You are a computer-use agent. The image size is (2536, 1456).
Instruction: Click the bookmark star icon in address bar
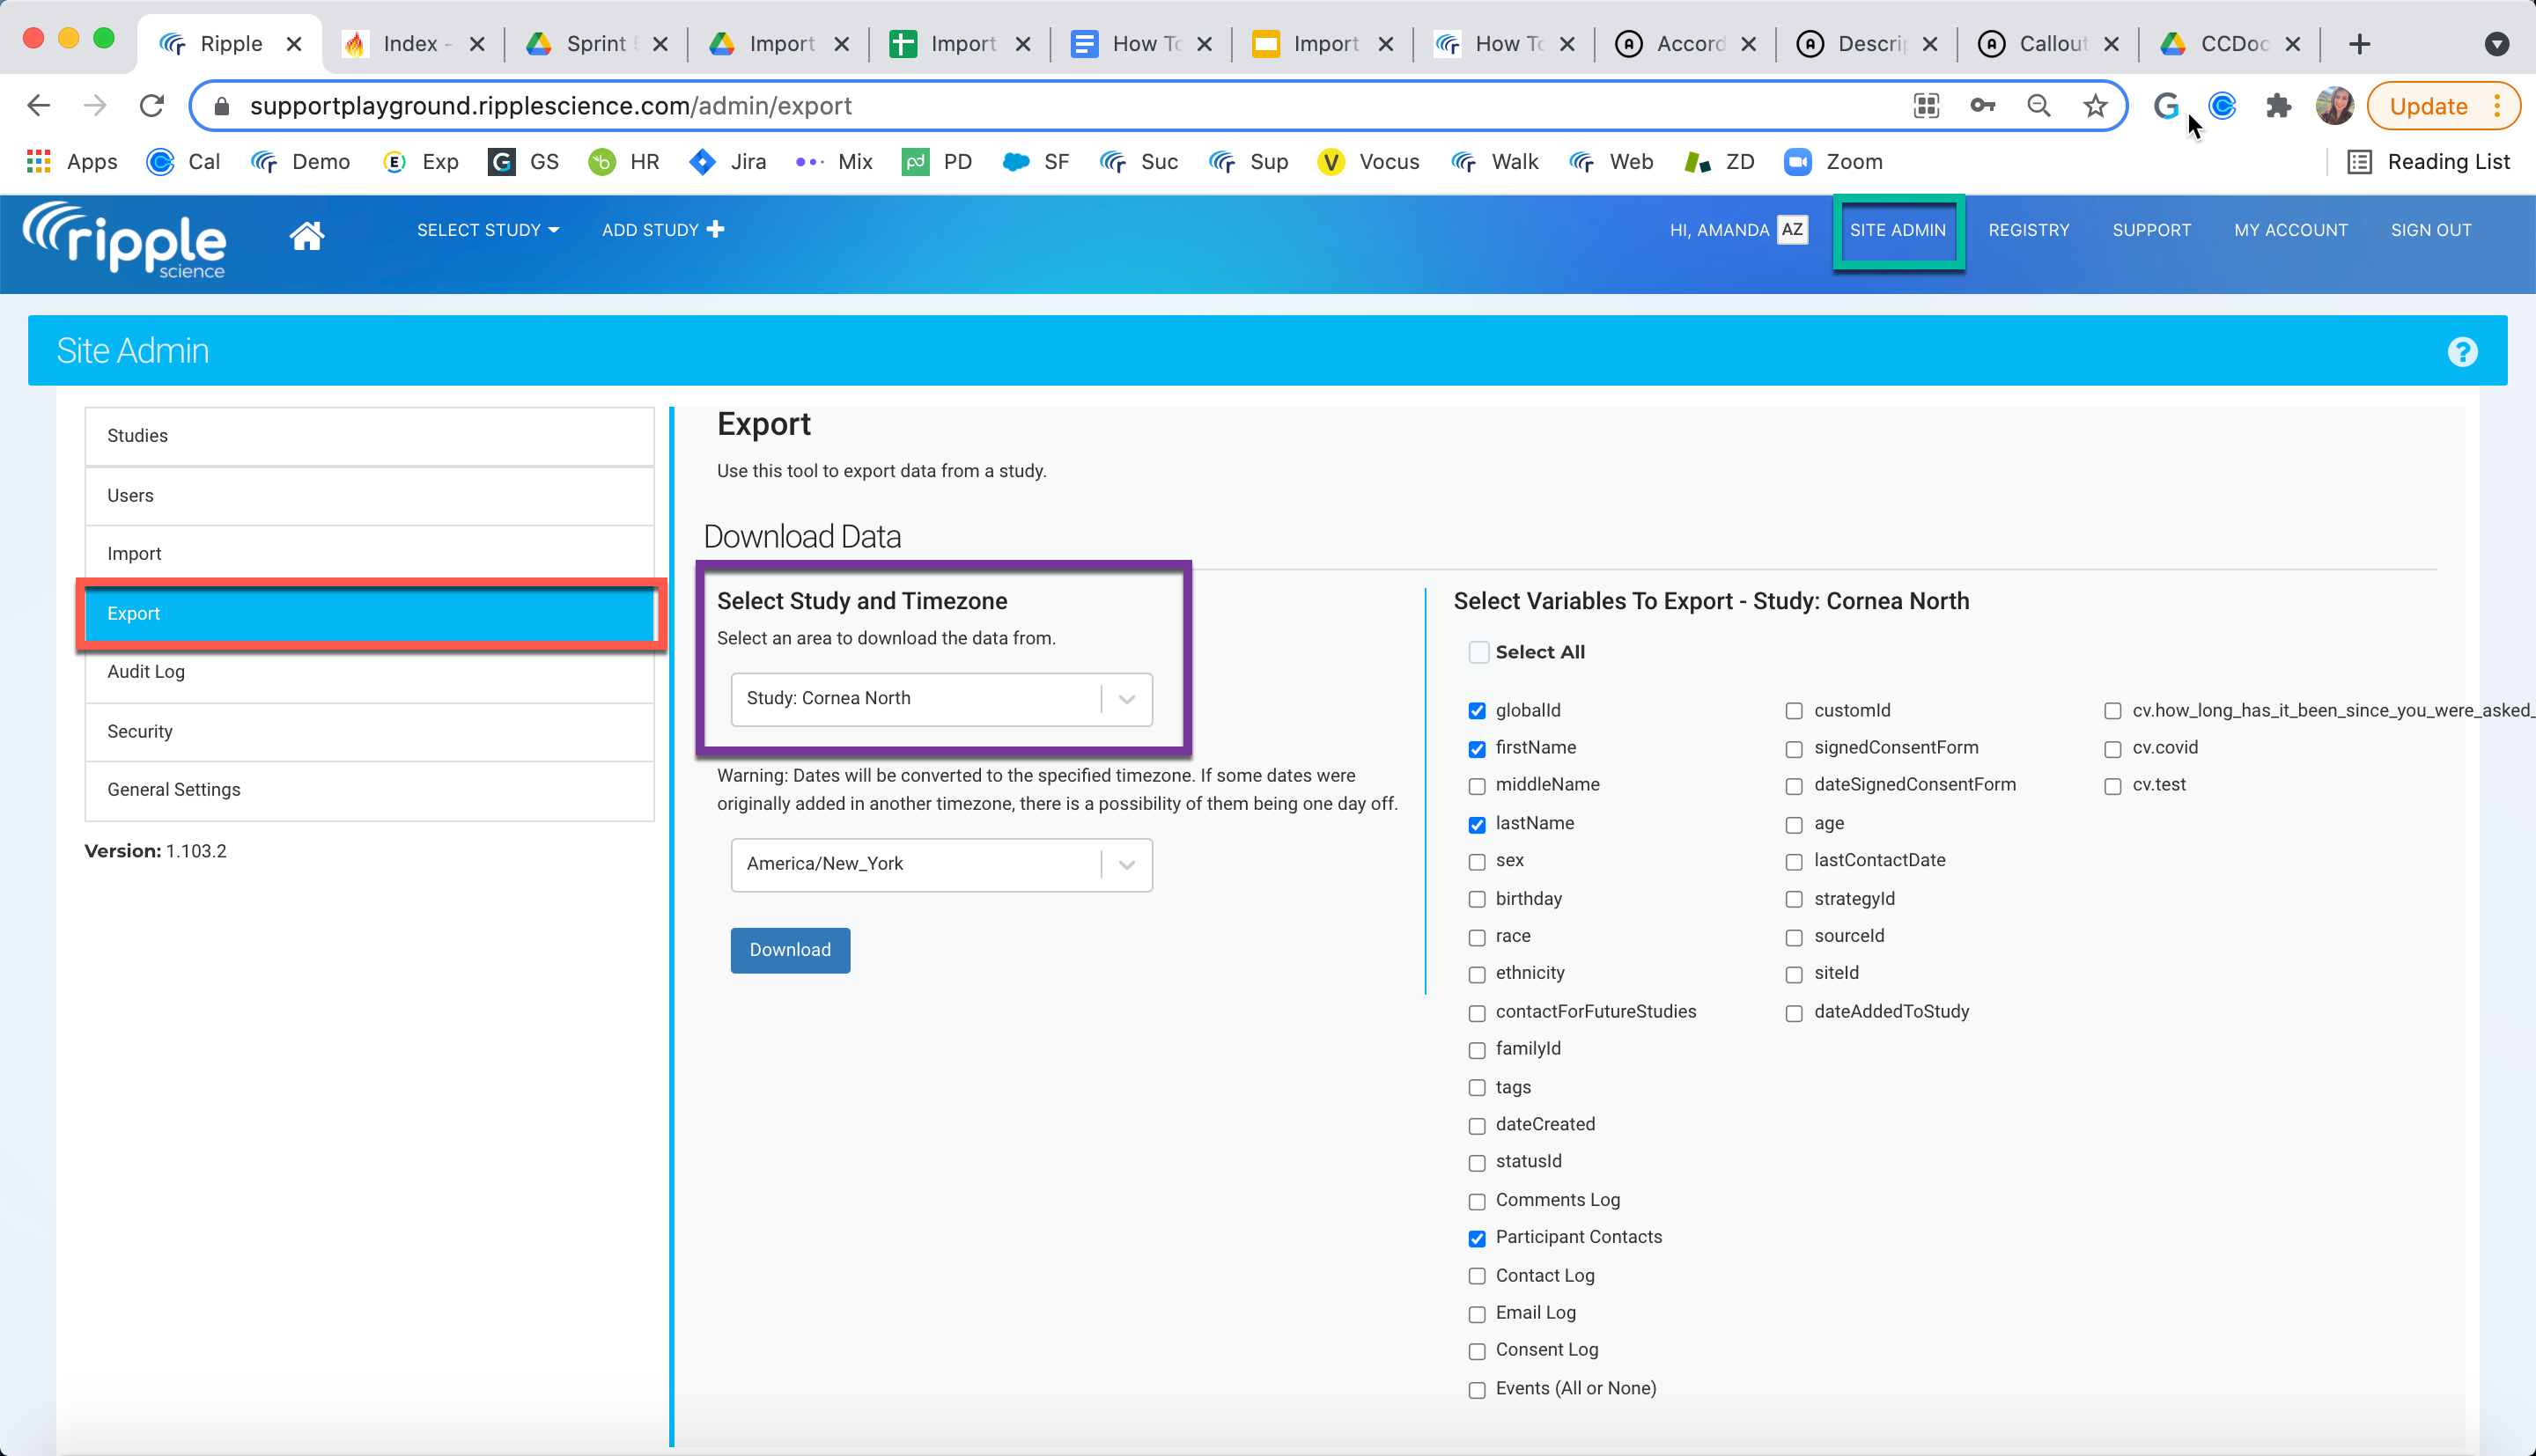(x=2095, y=106)
